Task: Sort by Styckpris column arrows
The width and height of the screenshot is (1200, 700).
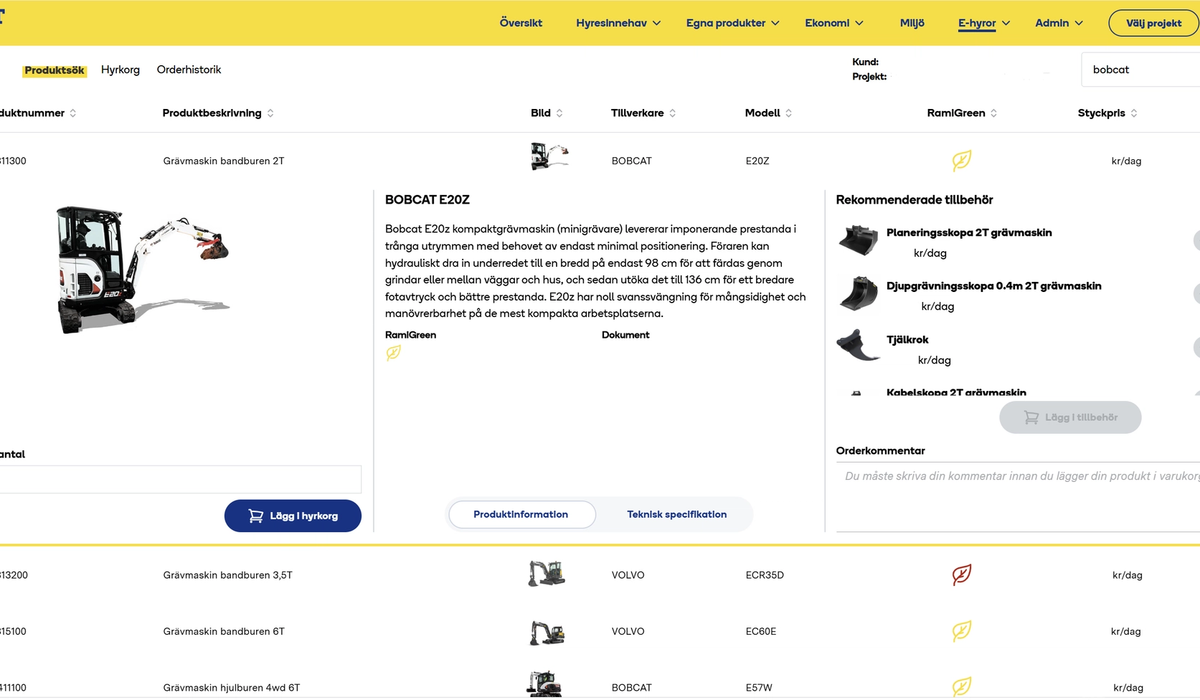Action: [x=1134, y=113]
